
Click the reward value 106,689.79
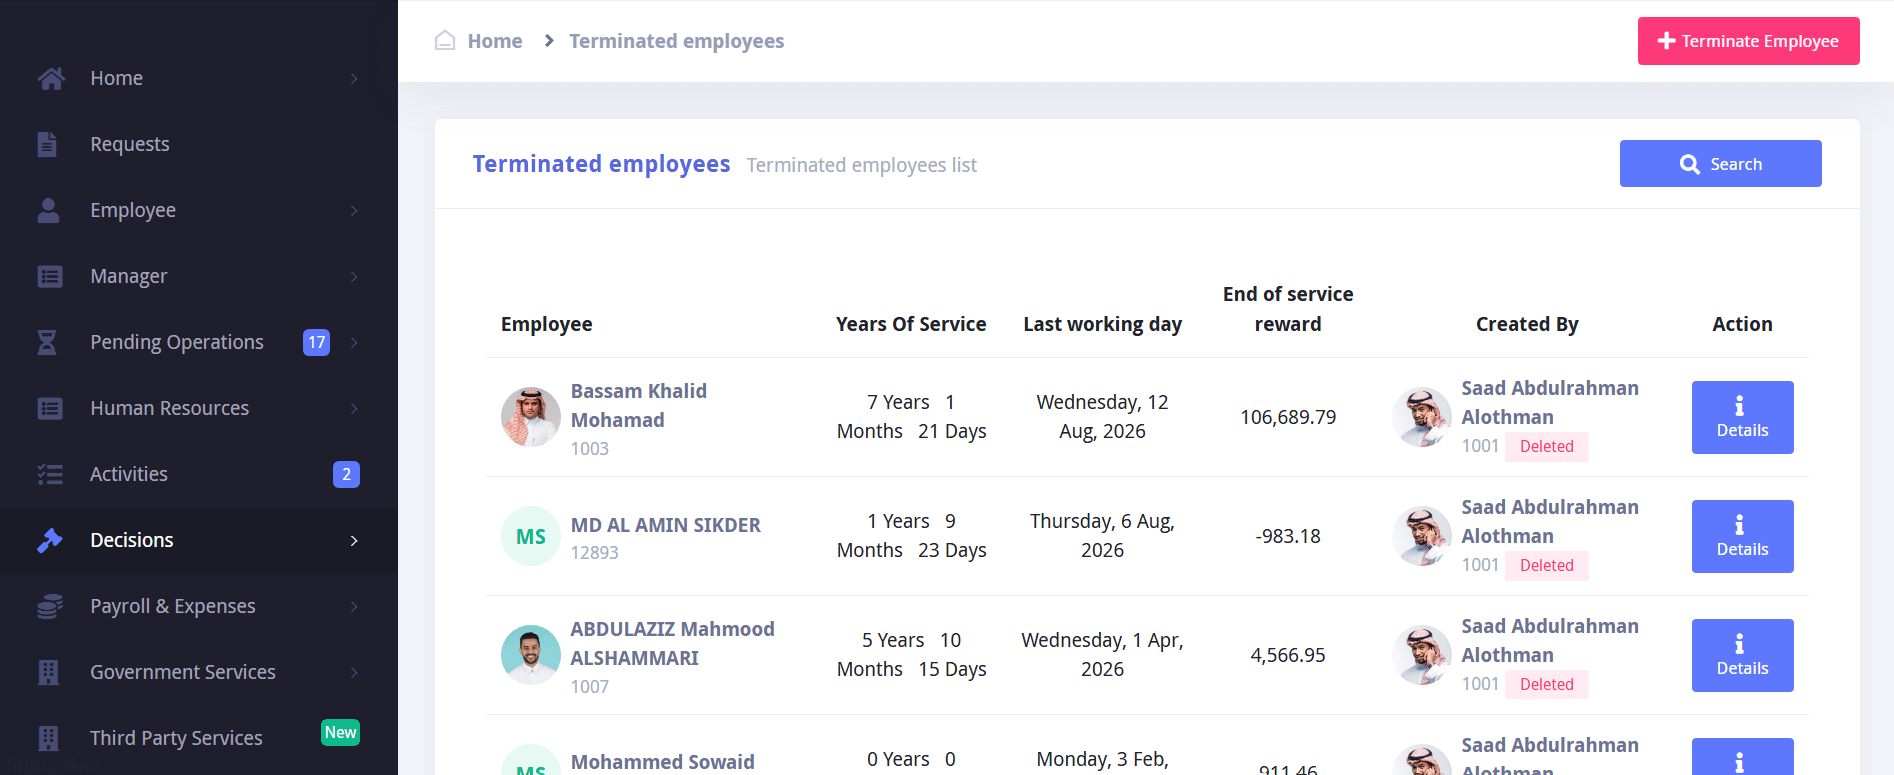click(x=1288, y=417)
